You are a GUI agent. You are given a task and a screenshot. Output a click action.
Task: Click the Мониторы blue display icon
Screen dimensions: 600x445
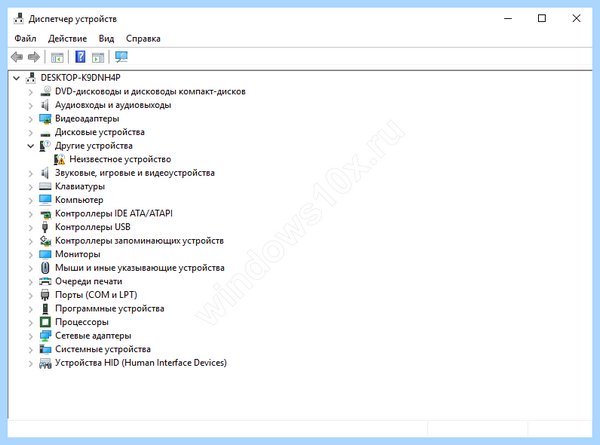pyautogui.click(x=45, y=254)
